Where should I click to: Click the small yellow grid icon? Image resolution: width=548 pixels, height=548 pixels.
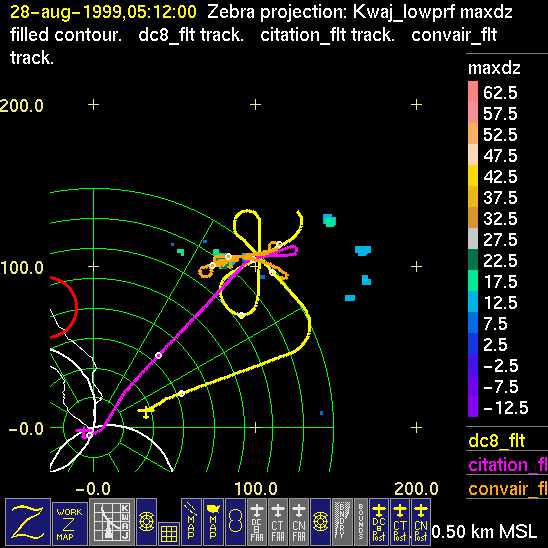169,533
